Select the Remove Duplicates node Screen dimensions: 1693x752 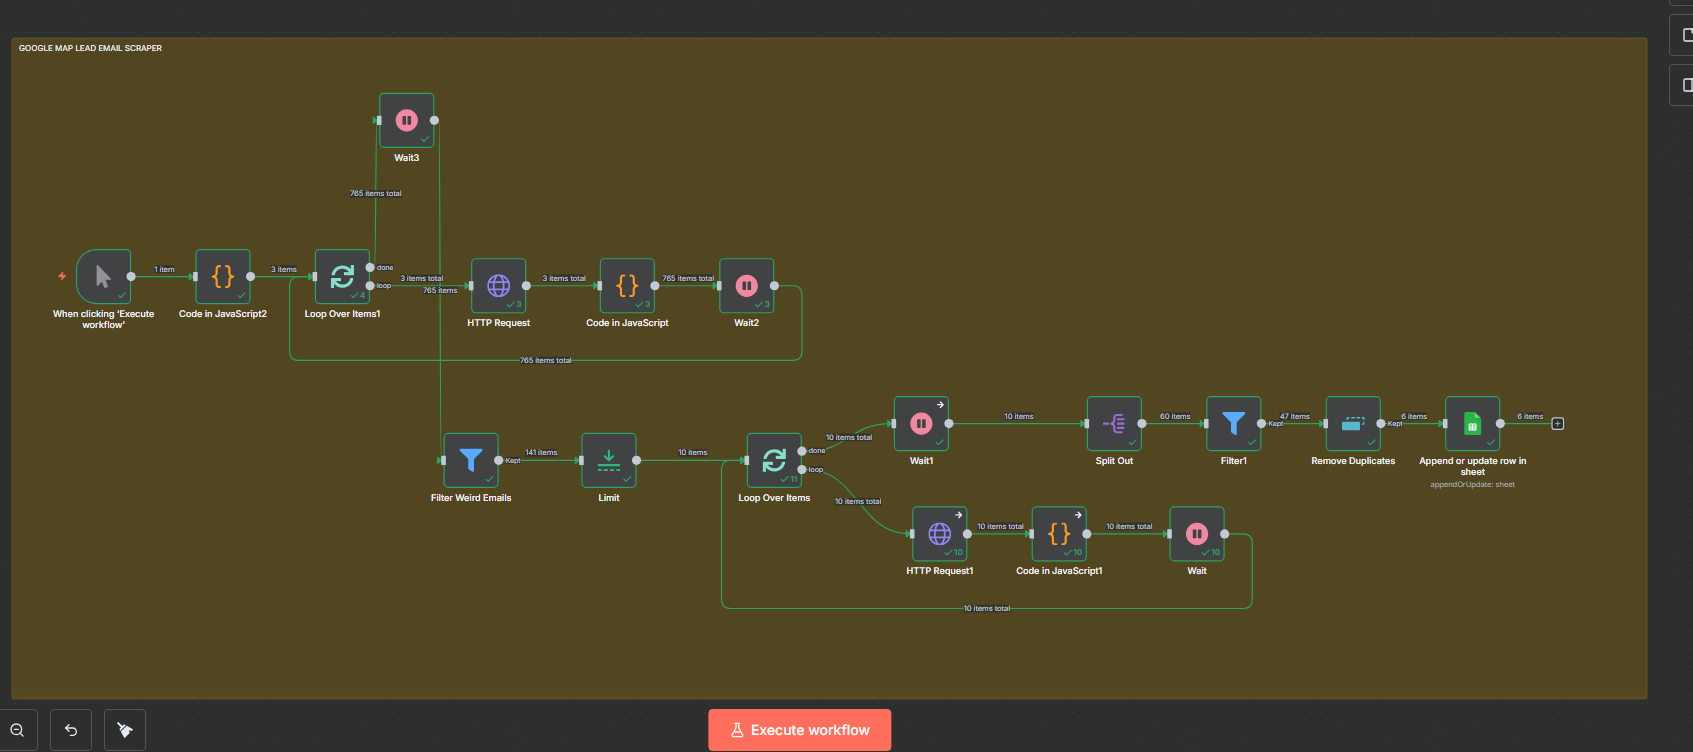[x=1352, y=424]
